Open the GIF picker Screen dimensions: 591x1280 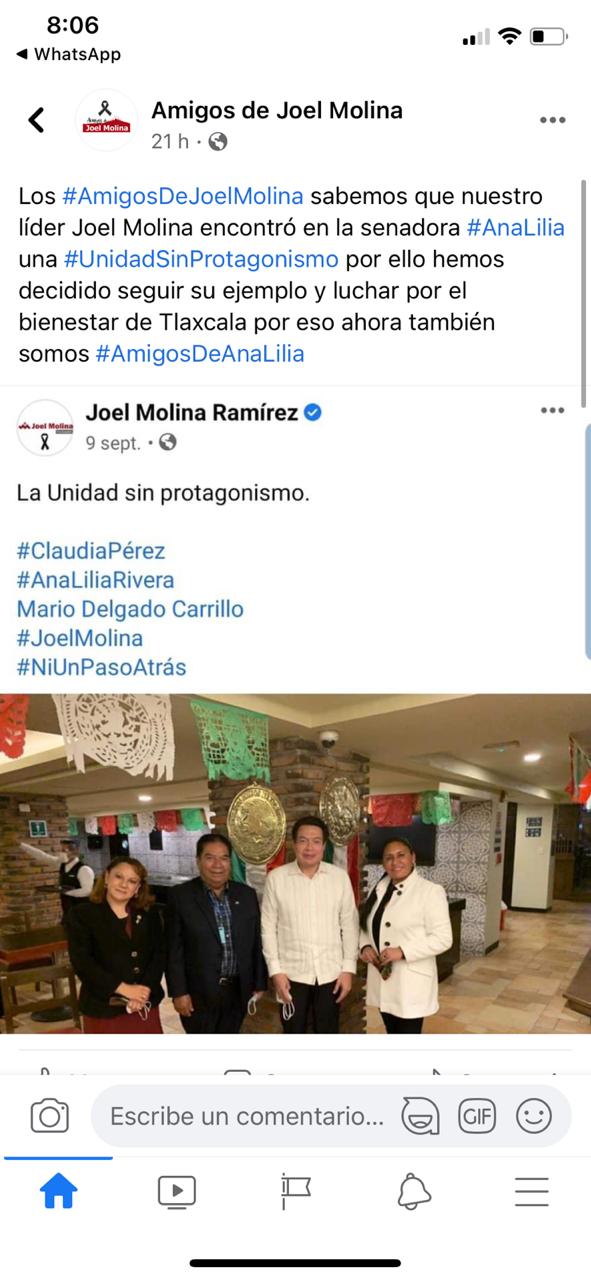click(477, 1116)
